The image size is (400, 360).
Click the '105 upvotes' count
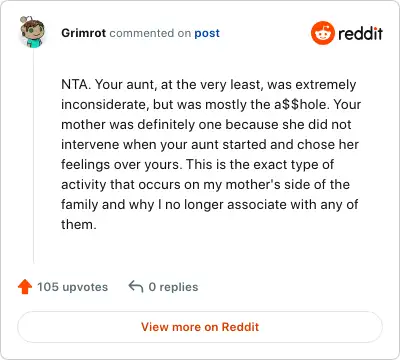point(72,287)
